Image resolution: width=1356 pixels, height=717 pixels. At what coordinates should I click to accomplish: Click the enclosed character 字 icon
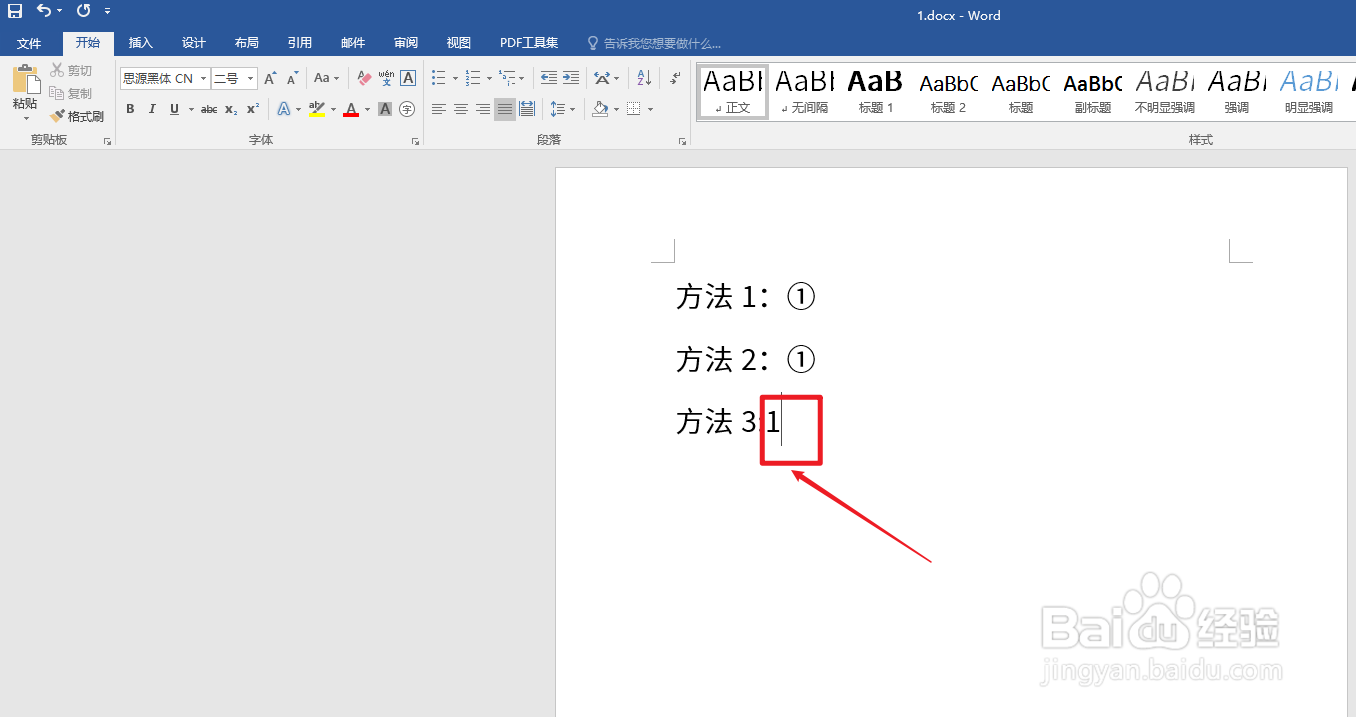(407, 109)
